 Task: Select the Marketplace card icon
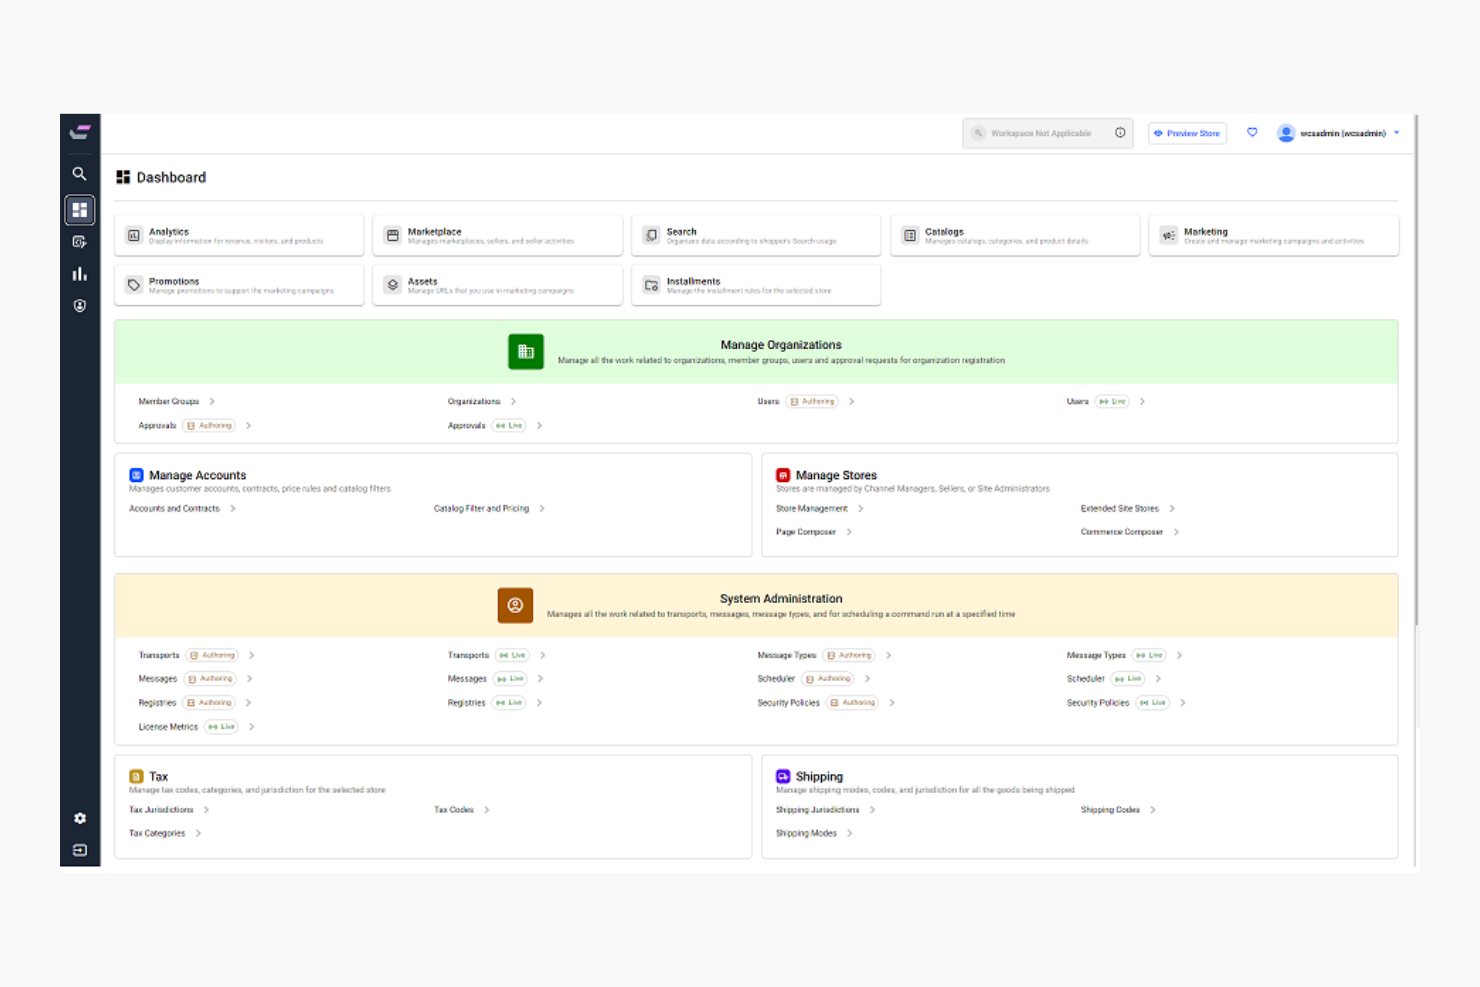pyautogui.click(x=393, y=234)
